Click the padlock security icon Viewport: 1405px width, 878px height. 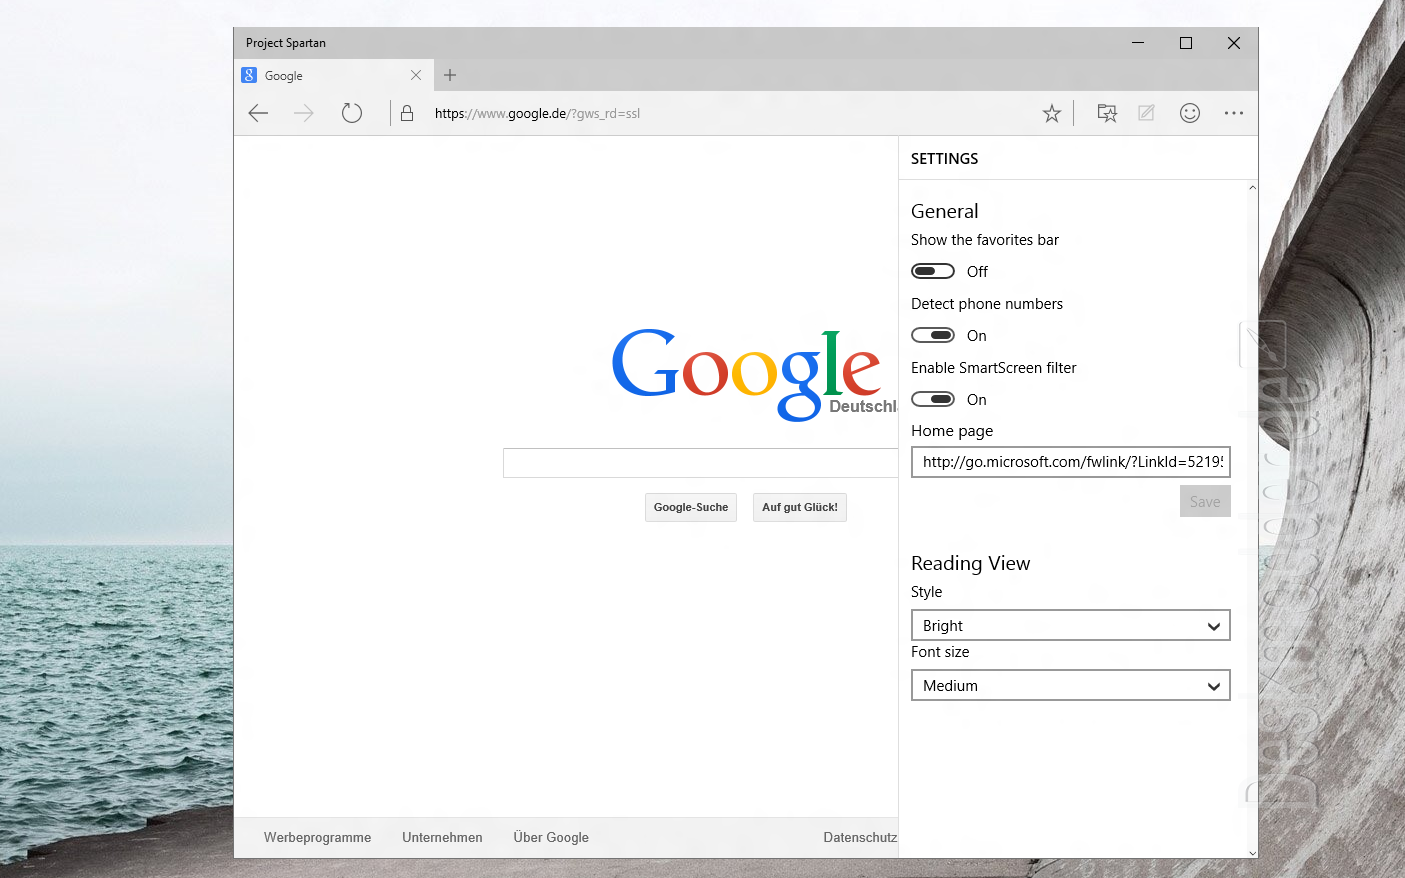point(407,113)
